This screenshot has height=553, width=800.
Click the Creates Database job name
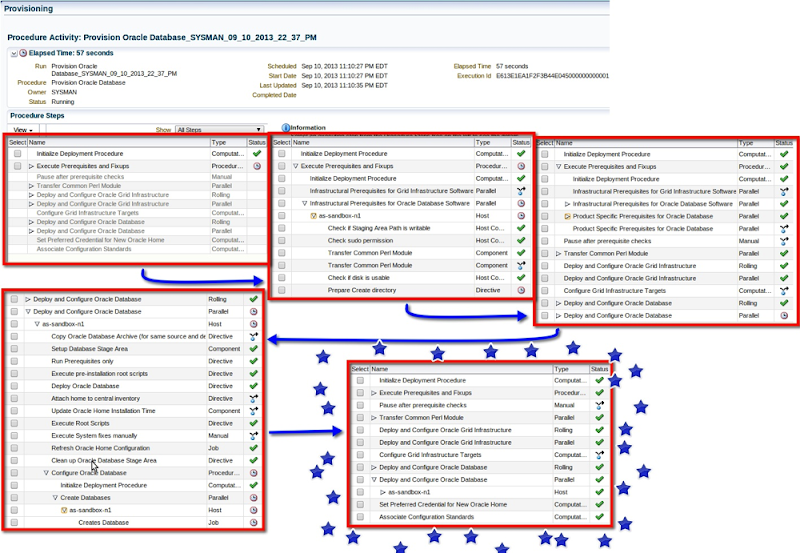coord(104,522)
